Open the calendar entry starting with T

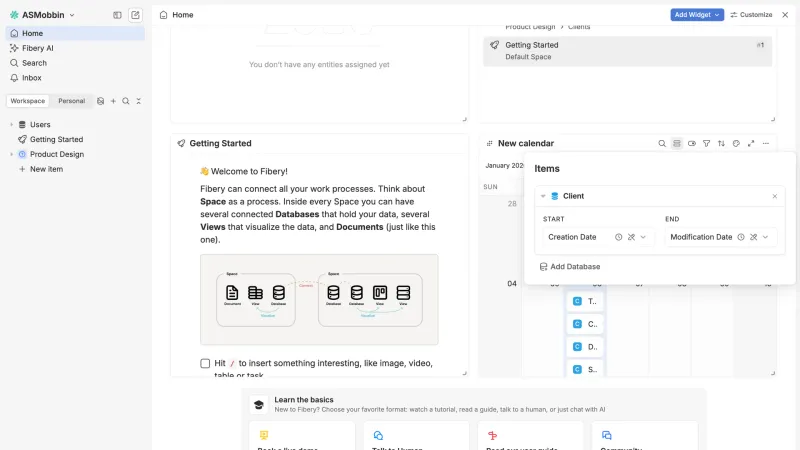(x=585, y=302)
